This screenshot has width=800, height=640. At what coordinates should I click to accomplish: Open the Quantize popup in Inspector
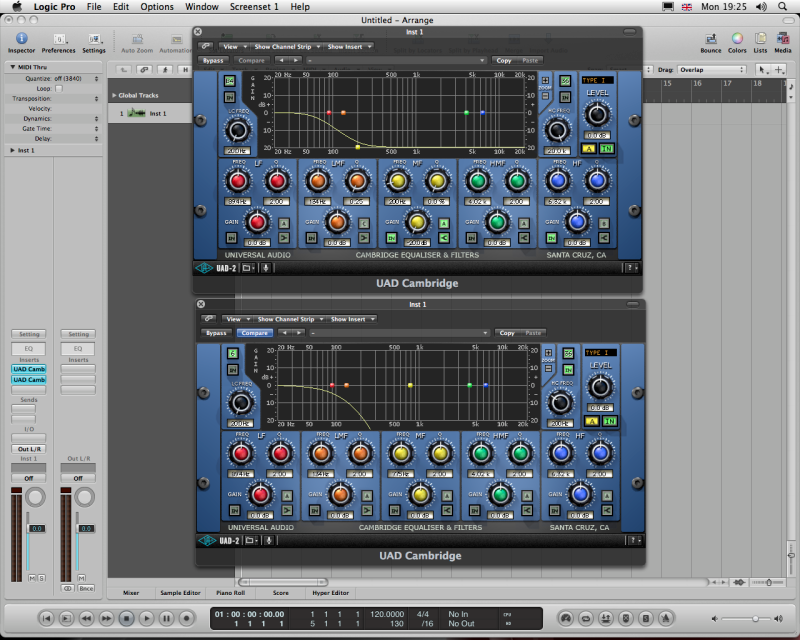[x=76, y=79]
